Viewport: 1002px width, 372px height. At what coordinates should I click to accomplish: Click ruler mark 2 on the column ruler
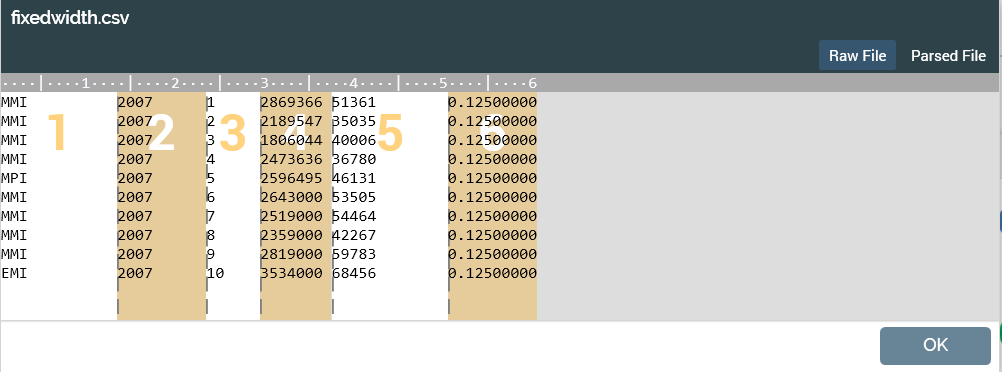click(x=175, y=83)
